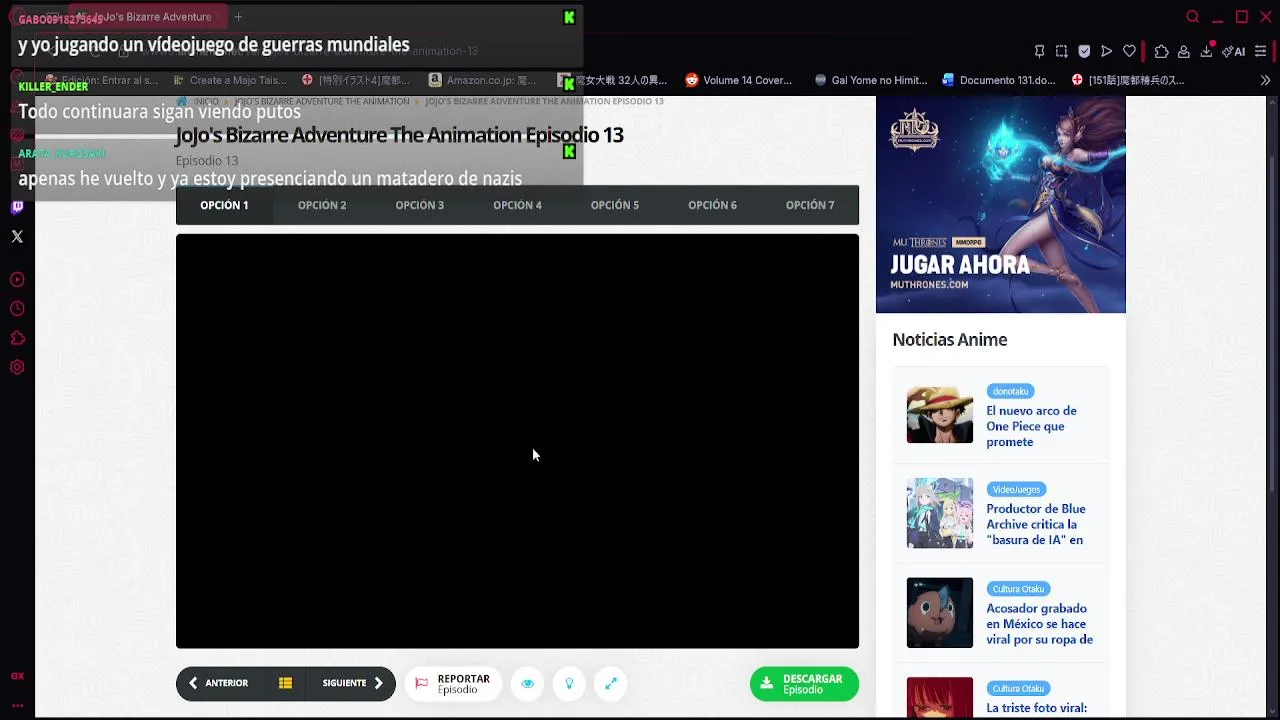Click the green DESCARGAR Episodio button
This screenshot has width=1280, height=720.
tap(804, 684)
